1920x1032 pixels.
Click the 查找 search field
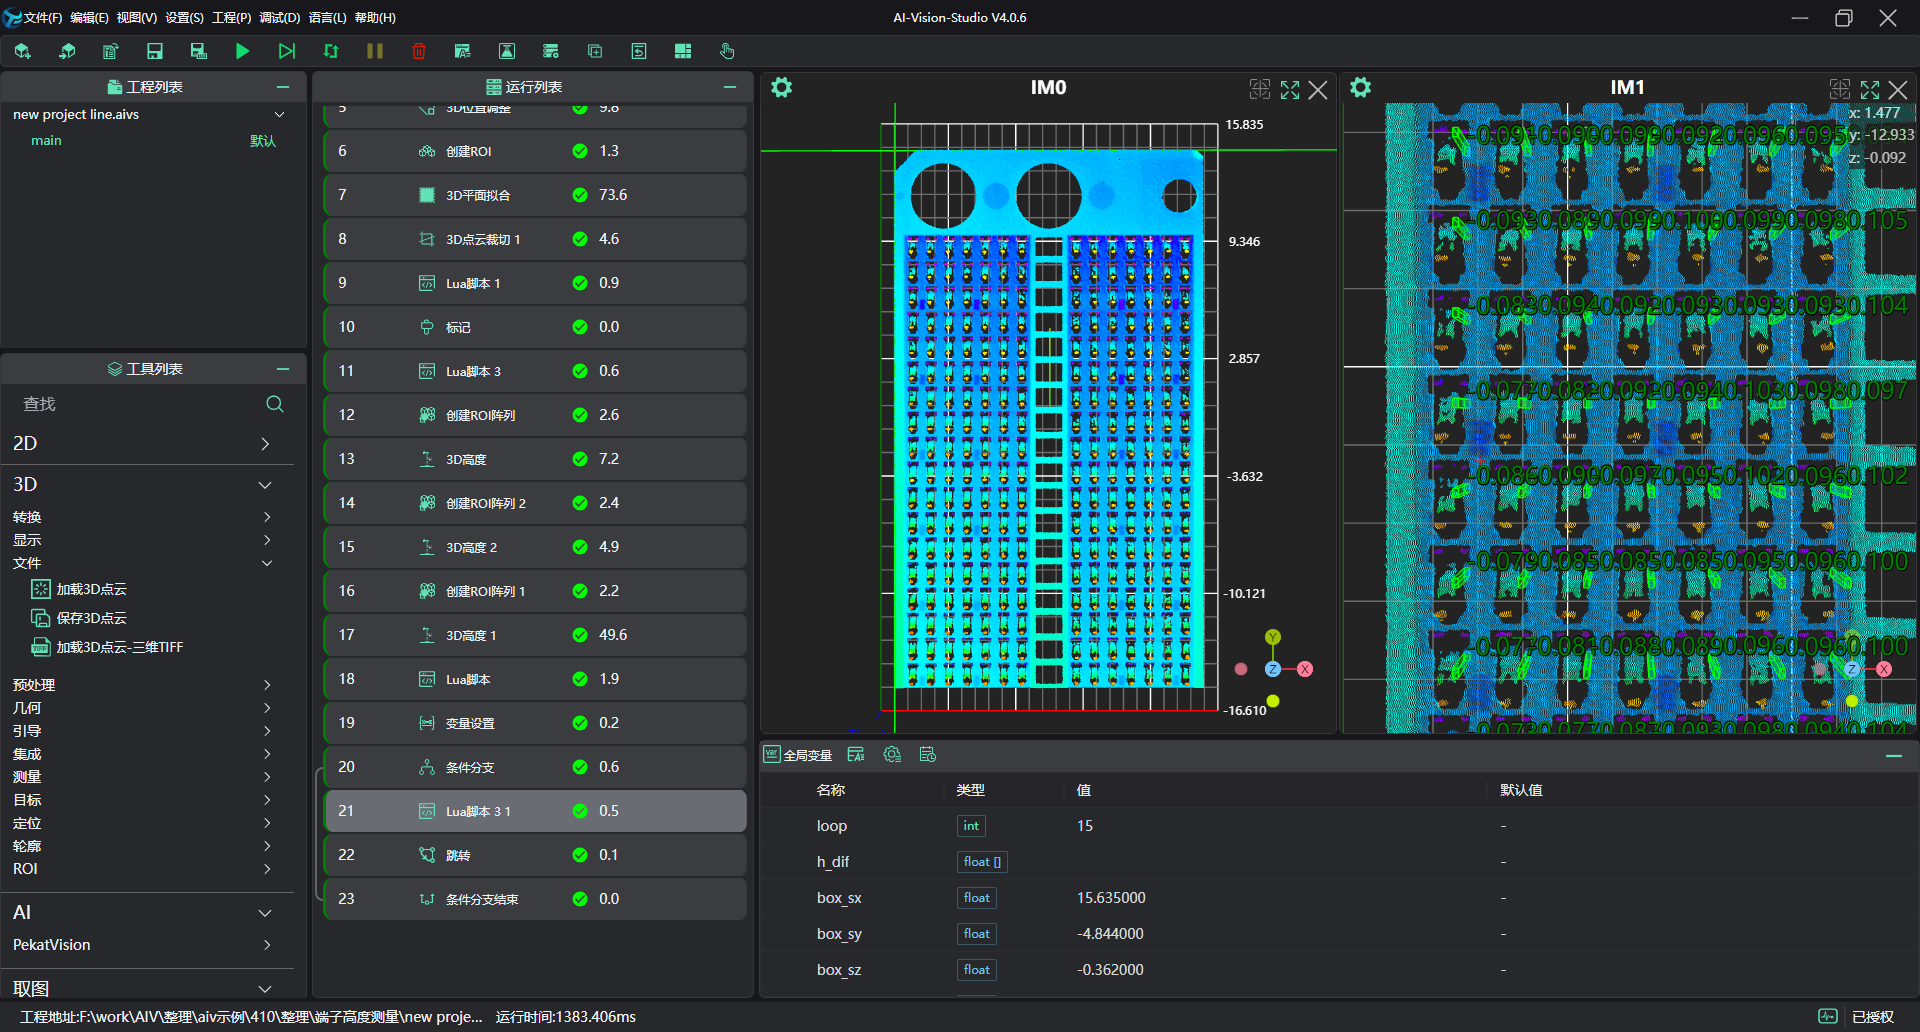(x=138, y=404)
